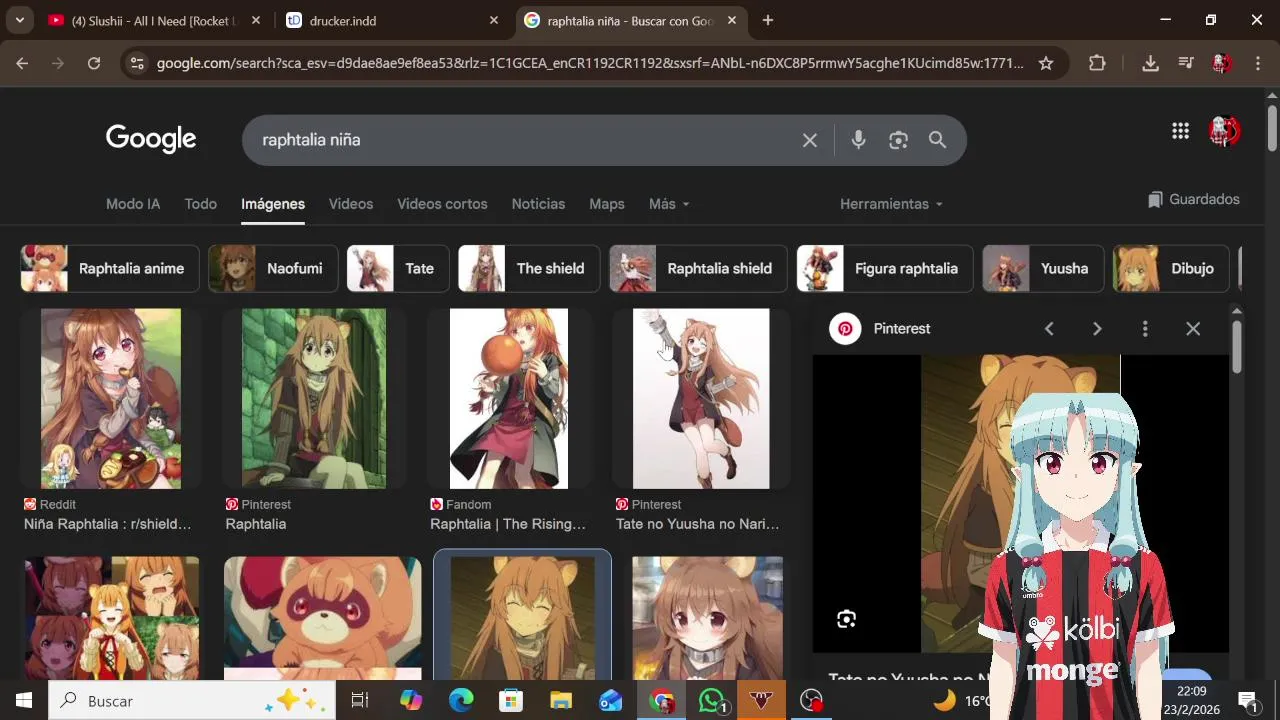Open the Chrome downloads panel
Image resolution: width=1280 pixels, height=720 pixels.
(x=1150, y=63)
